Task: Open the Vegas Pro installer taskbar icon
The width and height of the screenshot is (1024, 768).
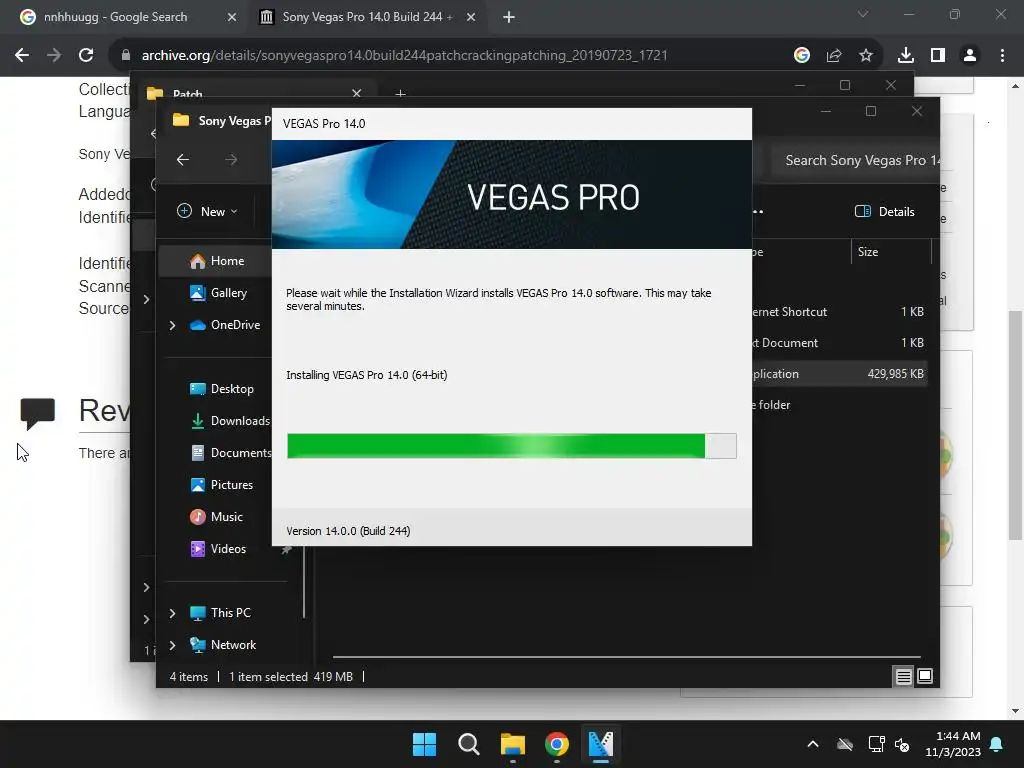Action: pyautogui.click(x=601, y=744)
